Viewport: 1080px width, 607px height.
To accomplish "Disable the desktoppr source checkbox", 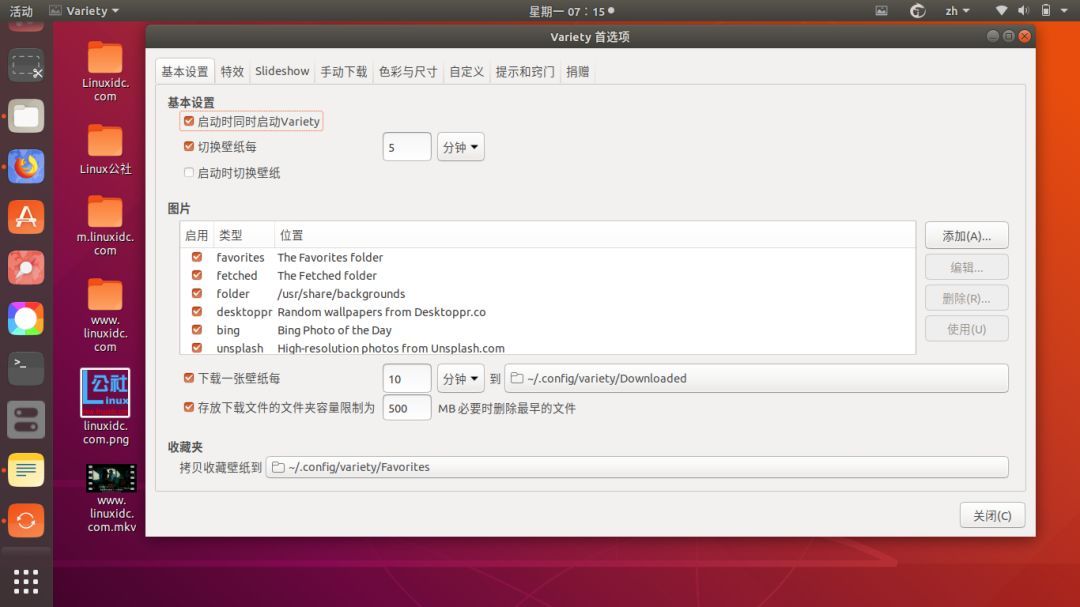I will (197, 311).
